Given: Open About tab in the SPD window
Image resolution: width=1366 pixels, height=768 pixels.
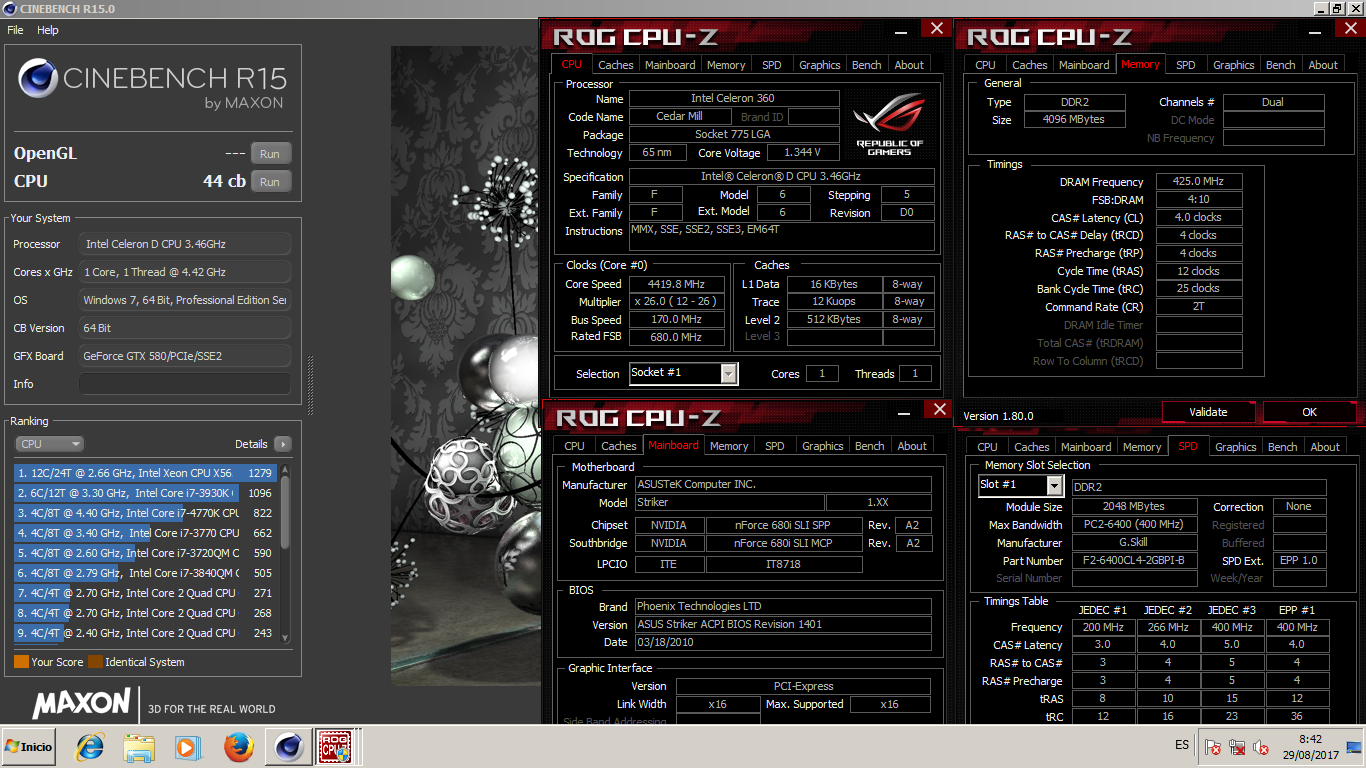Looking at the screenshot, I should [x=1325, y=447].
